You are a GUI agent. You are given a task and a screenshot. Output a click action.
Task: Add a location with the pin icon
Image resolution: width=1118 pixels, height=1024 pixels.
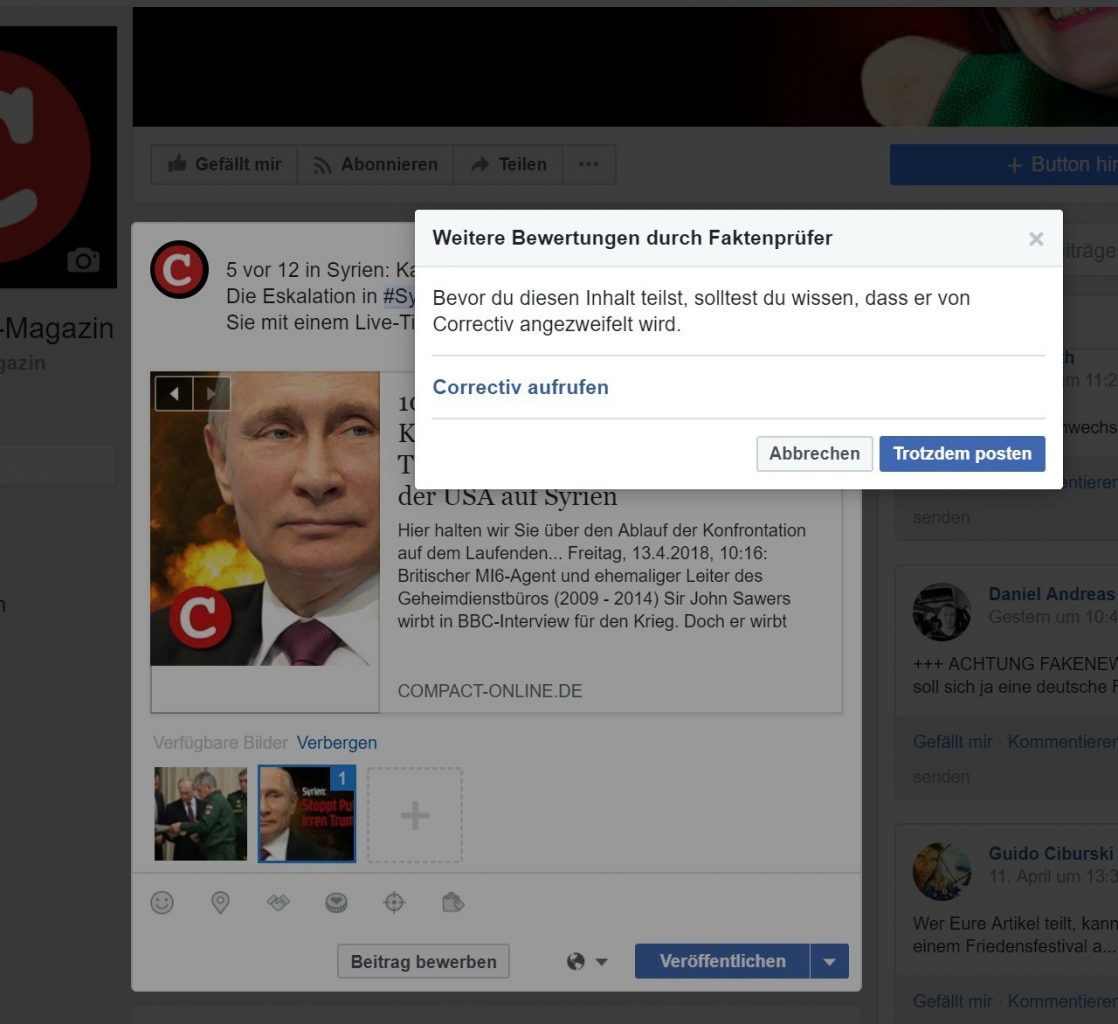coord(220,903)
